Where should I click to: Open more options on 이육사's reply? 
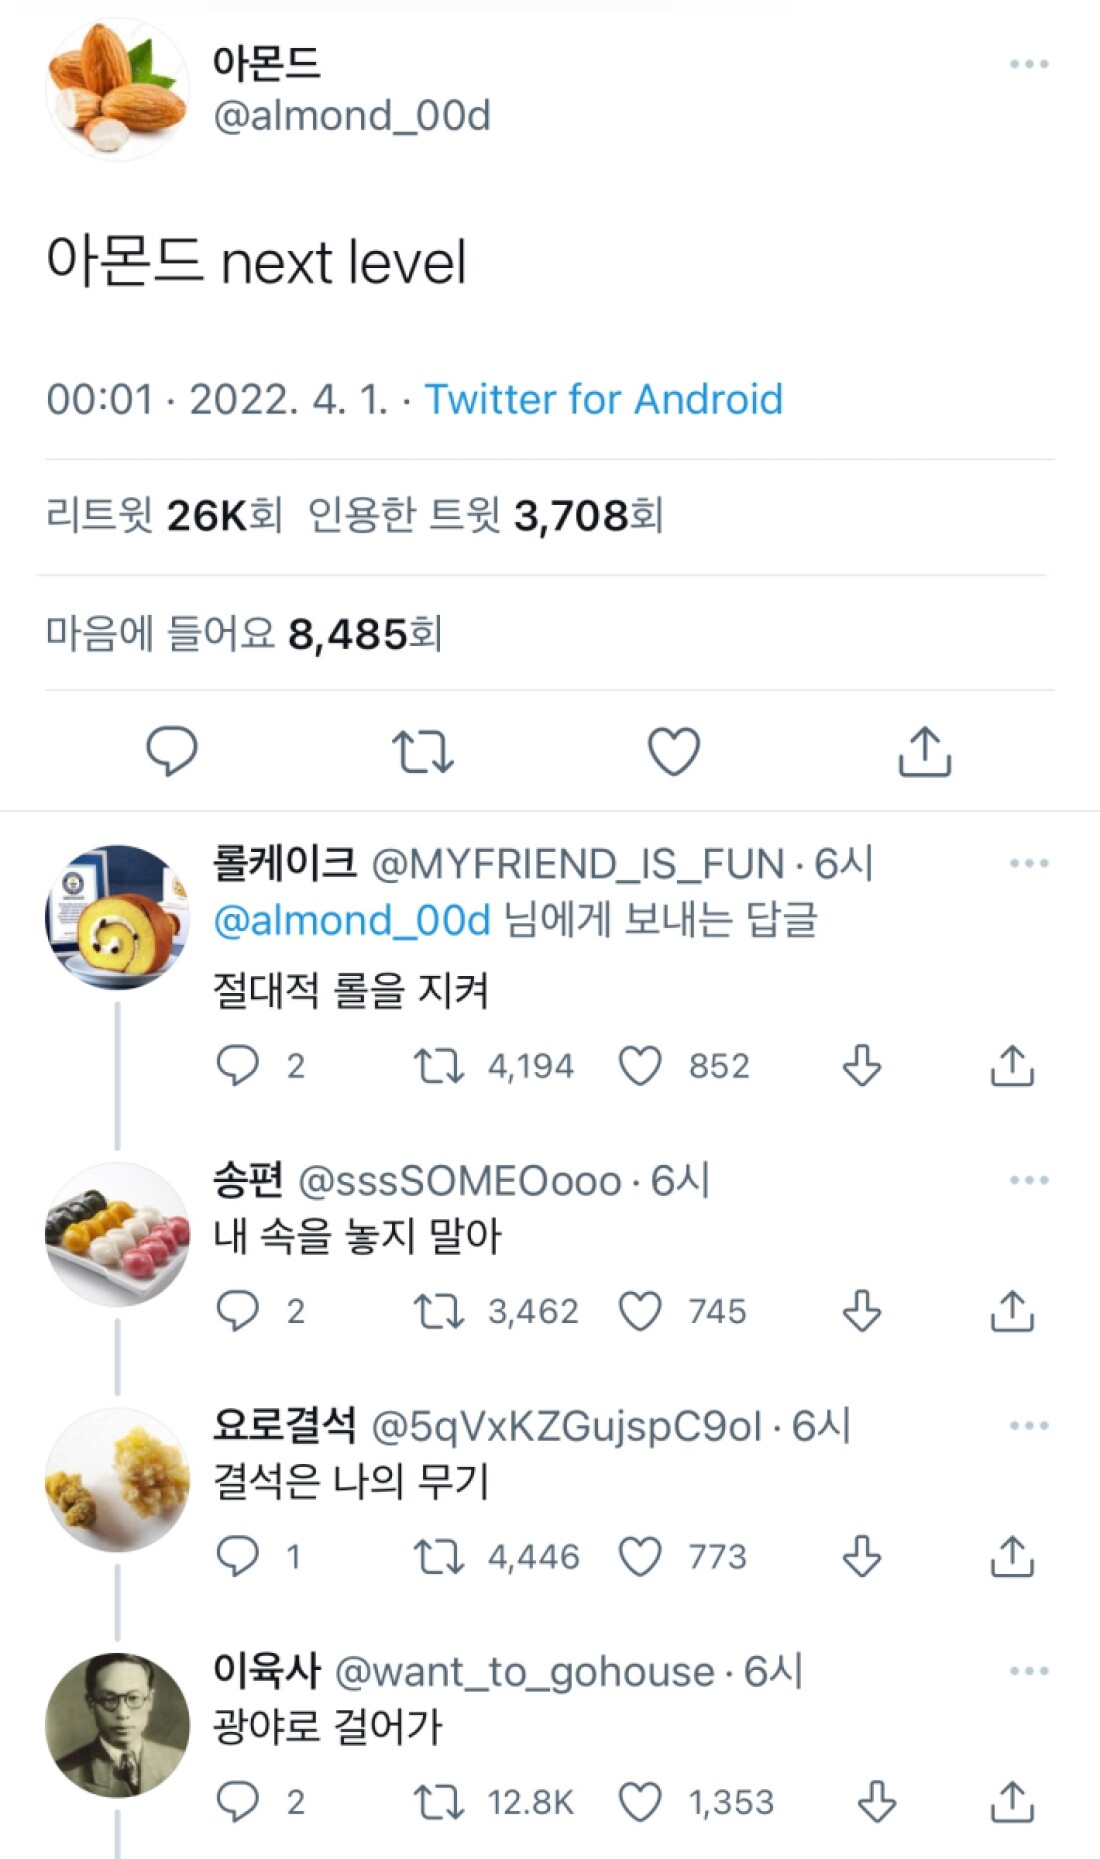coord(1029,1671)
